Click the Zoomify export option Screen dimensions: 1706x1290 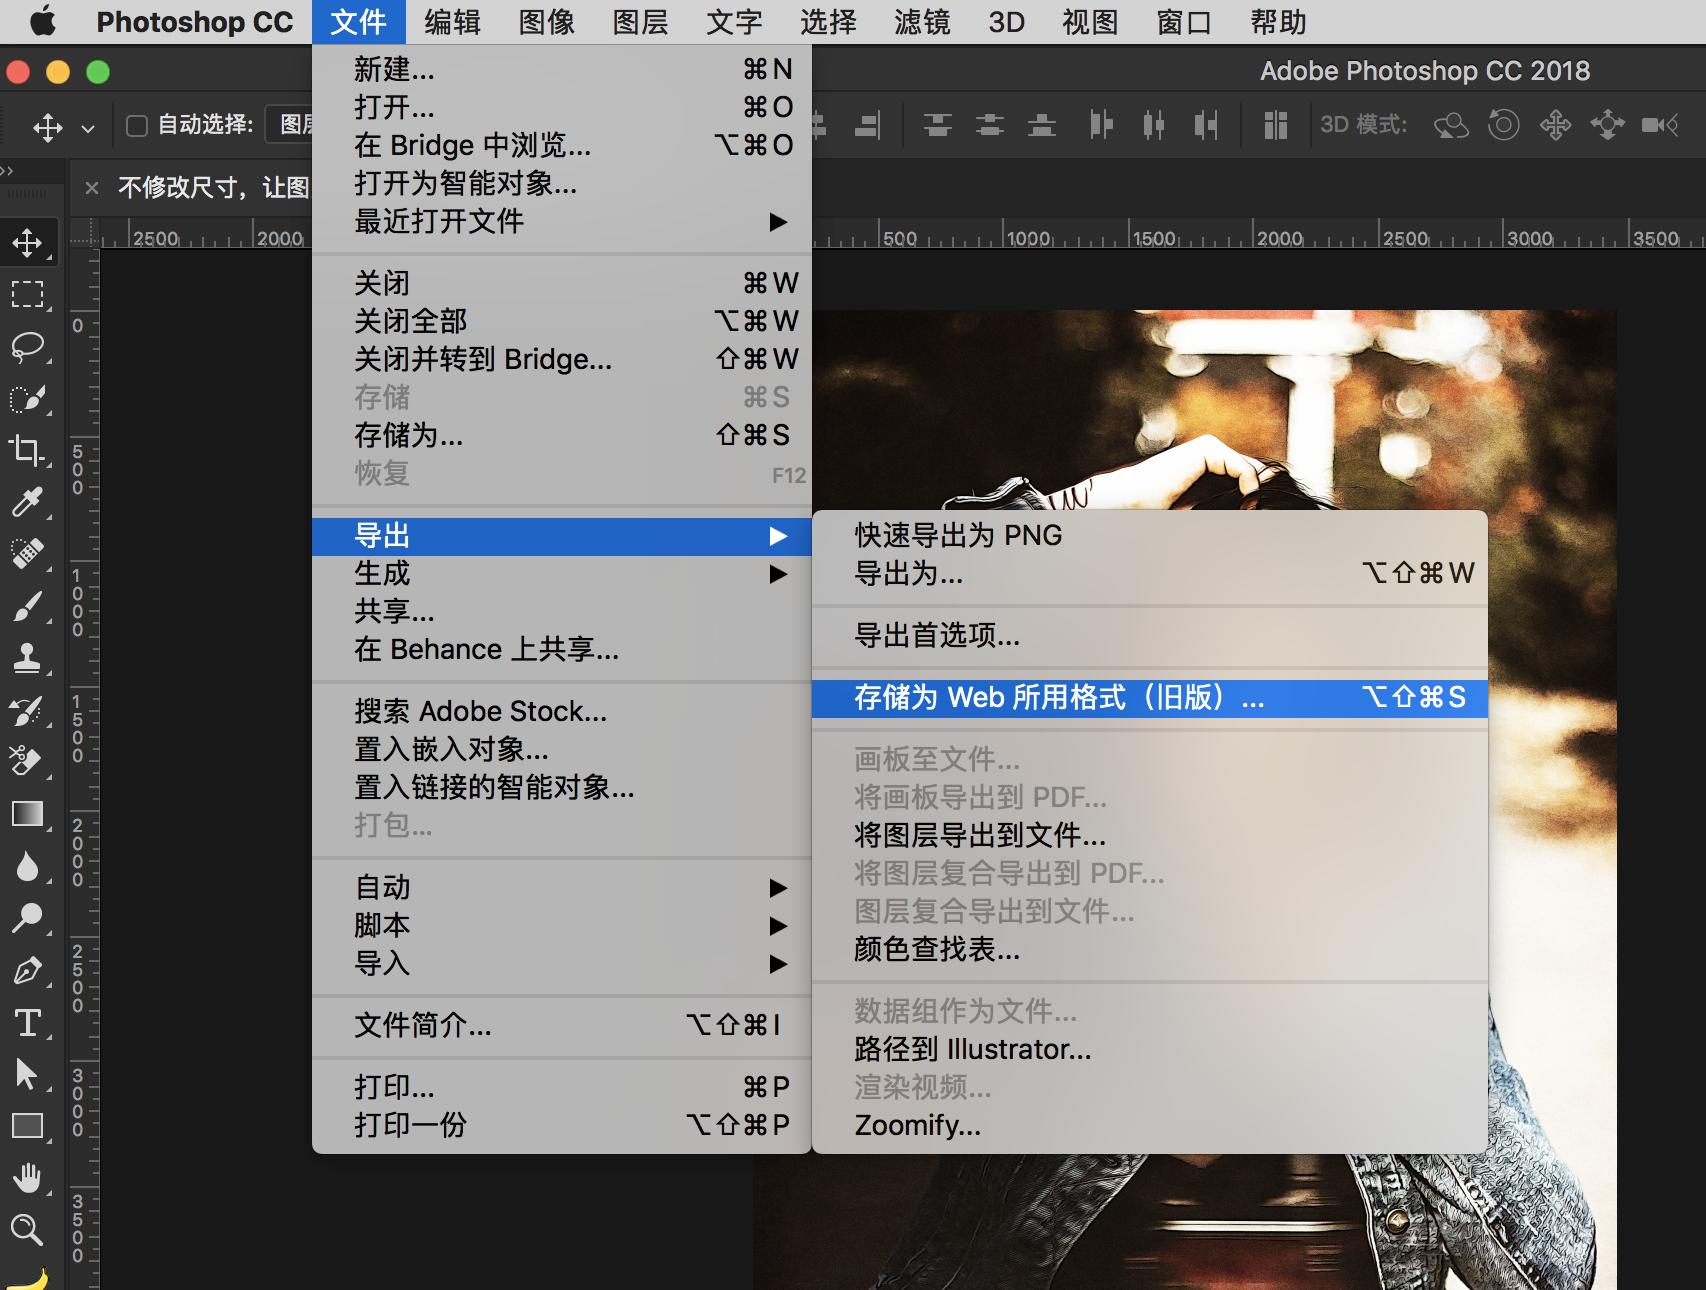point(916,1124)
